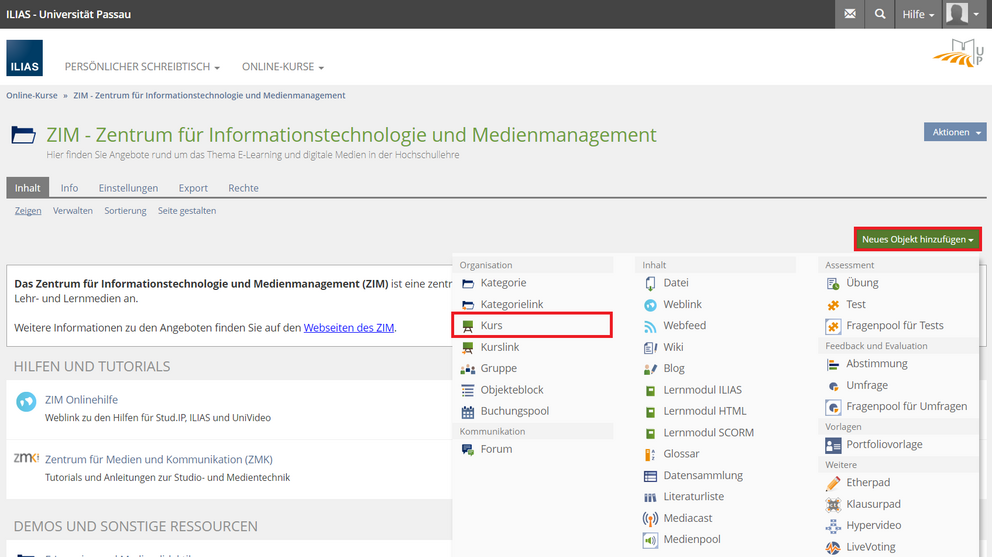The width and height of the screenshot is (992, 557).
Task: Open the Rechte tab
Action: pyautogui.click(x=244, y=188)
